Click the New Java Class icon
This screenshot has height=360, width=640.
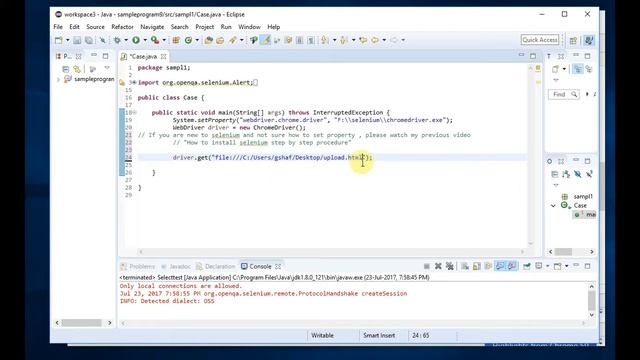188,40
